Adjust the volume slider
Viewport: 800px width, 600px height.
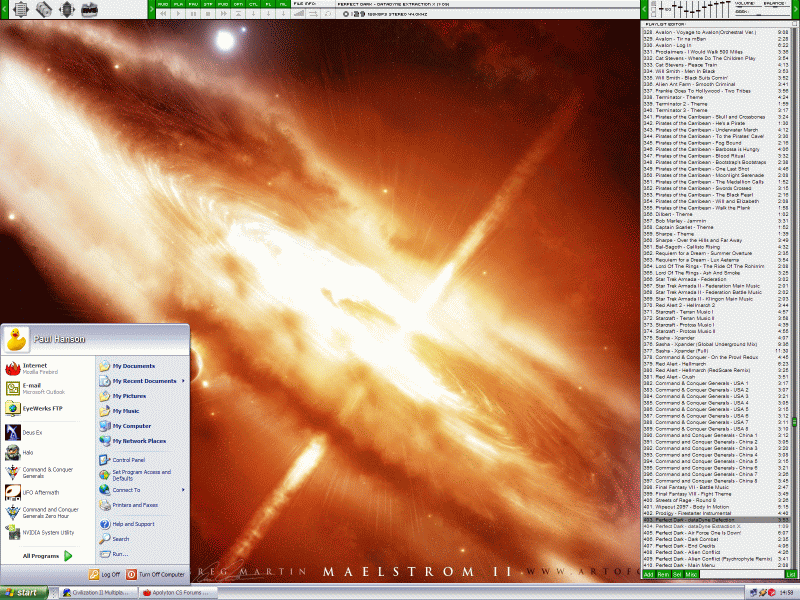(748, 7)
